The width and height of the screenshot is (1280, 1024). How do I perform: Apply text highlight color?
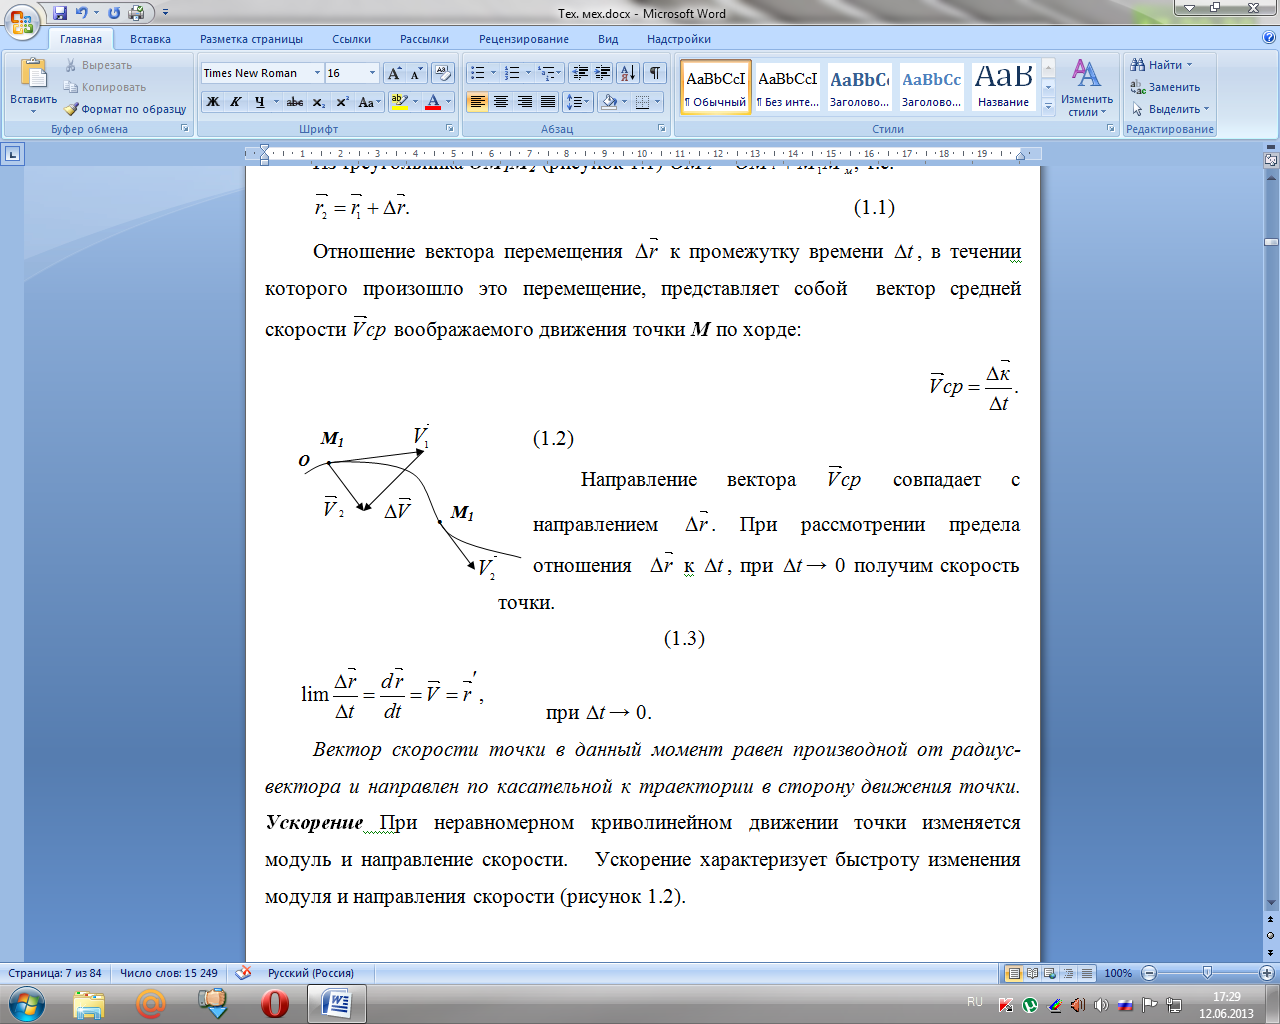(x=400, y=102)
